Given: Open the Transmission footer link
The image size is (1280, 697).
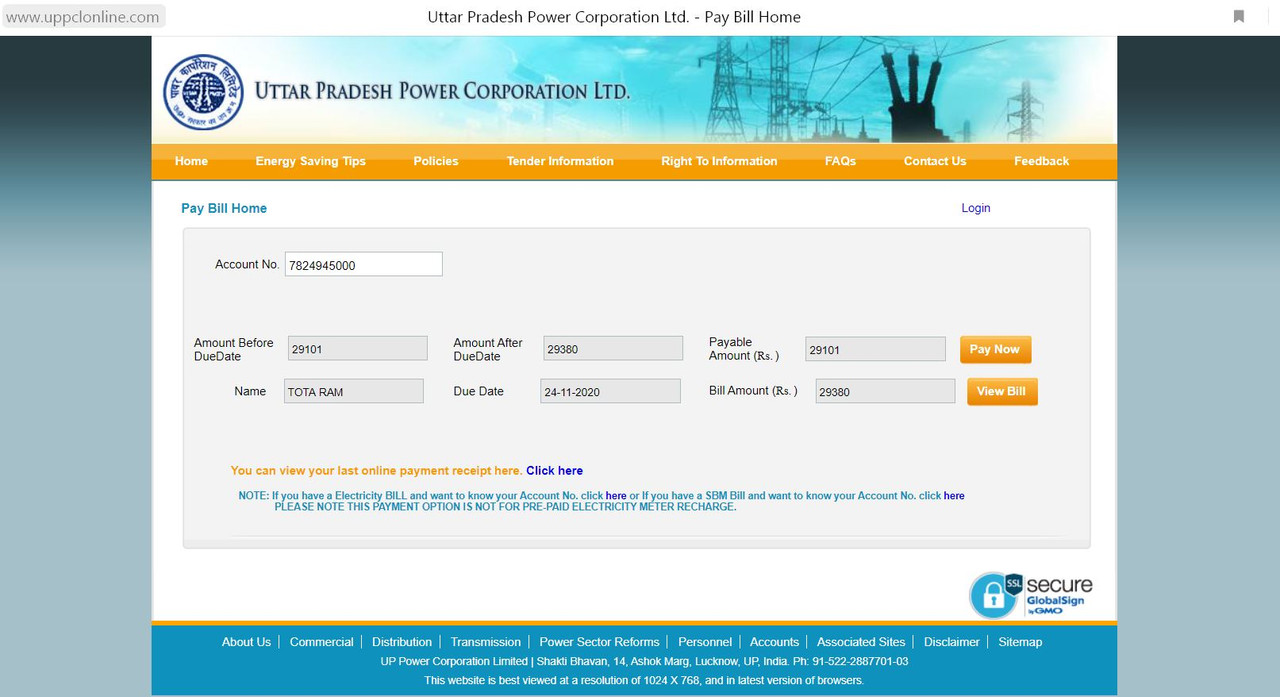Looking at the screenshot, I should point(486,642).
